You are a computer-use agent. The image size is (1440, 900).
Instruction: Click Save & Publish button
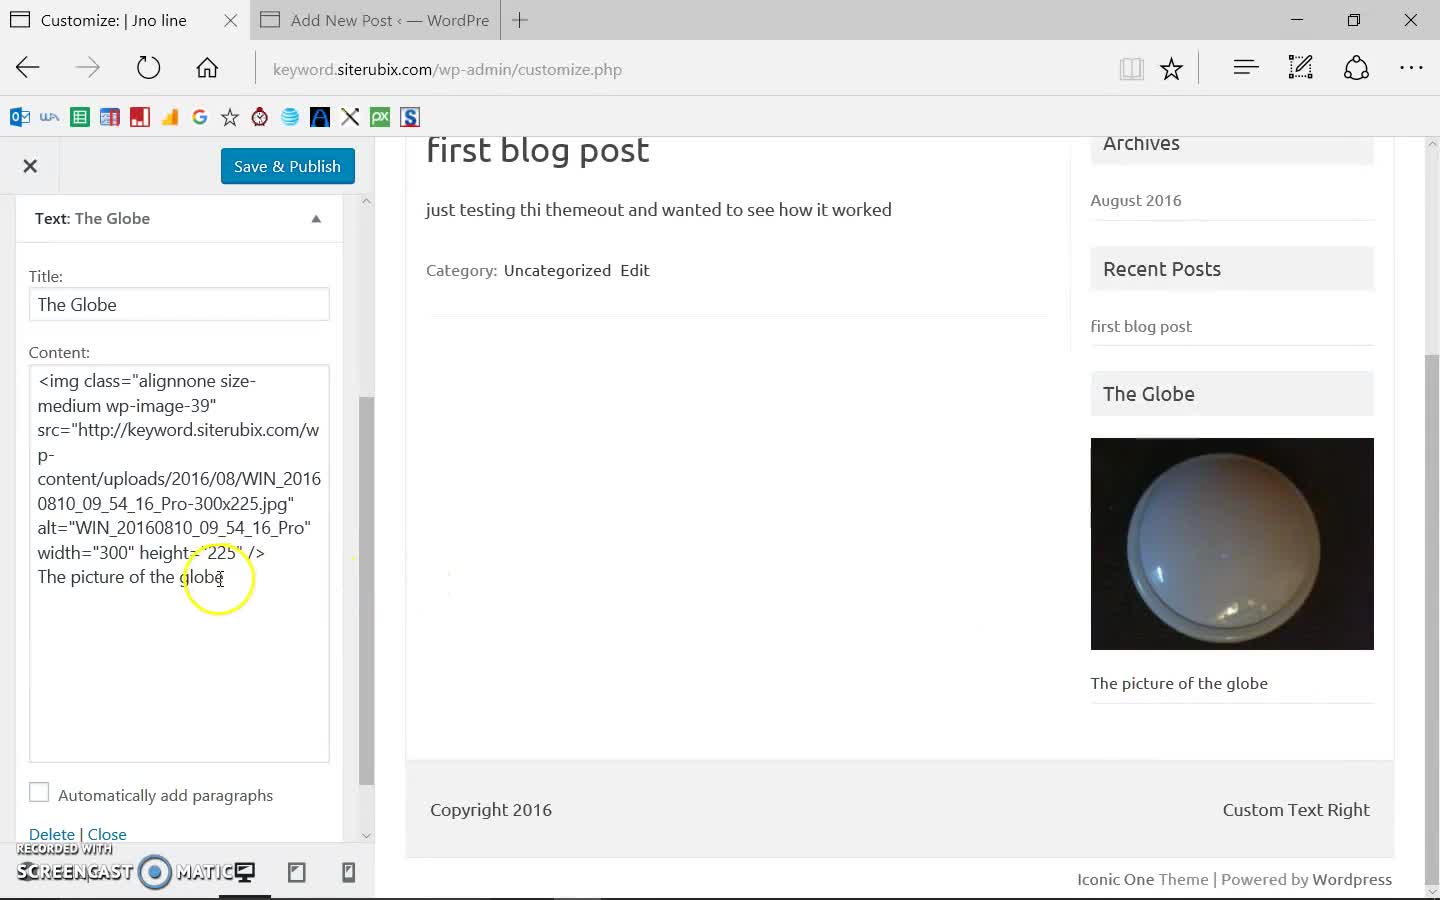[x=287, y=166]
